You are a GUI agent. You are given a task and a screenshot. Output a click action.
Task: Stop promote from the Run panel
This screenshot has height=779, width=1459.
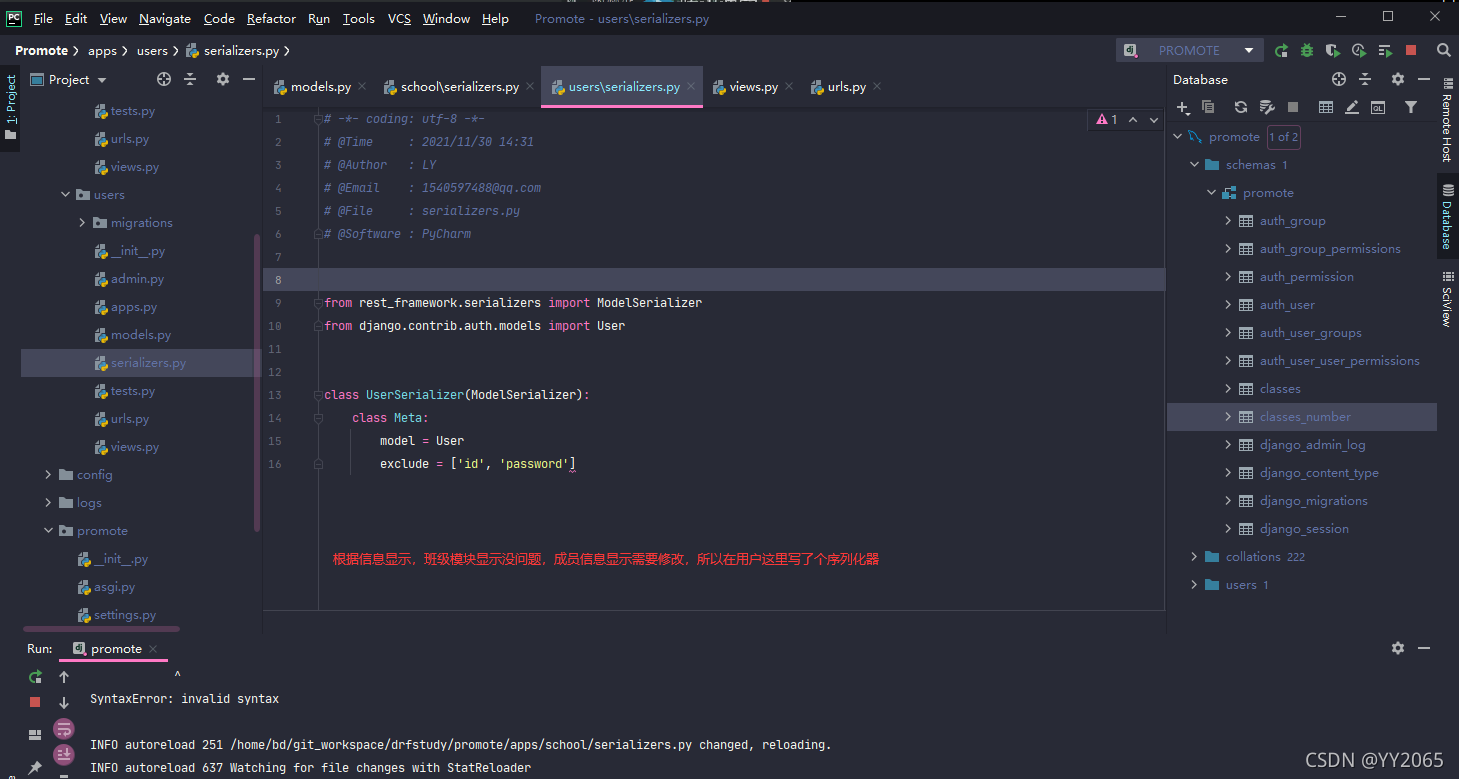tap(35, 702)
